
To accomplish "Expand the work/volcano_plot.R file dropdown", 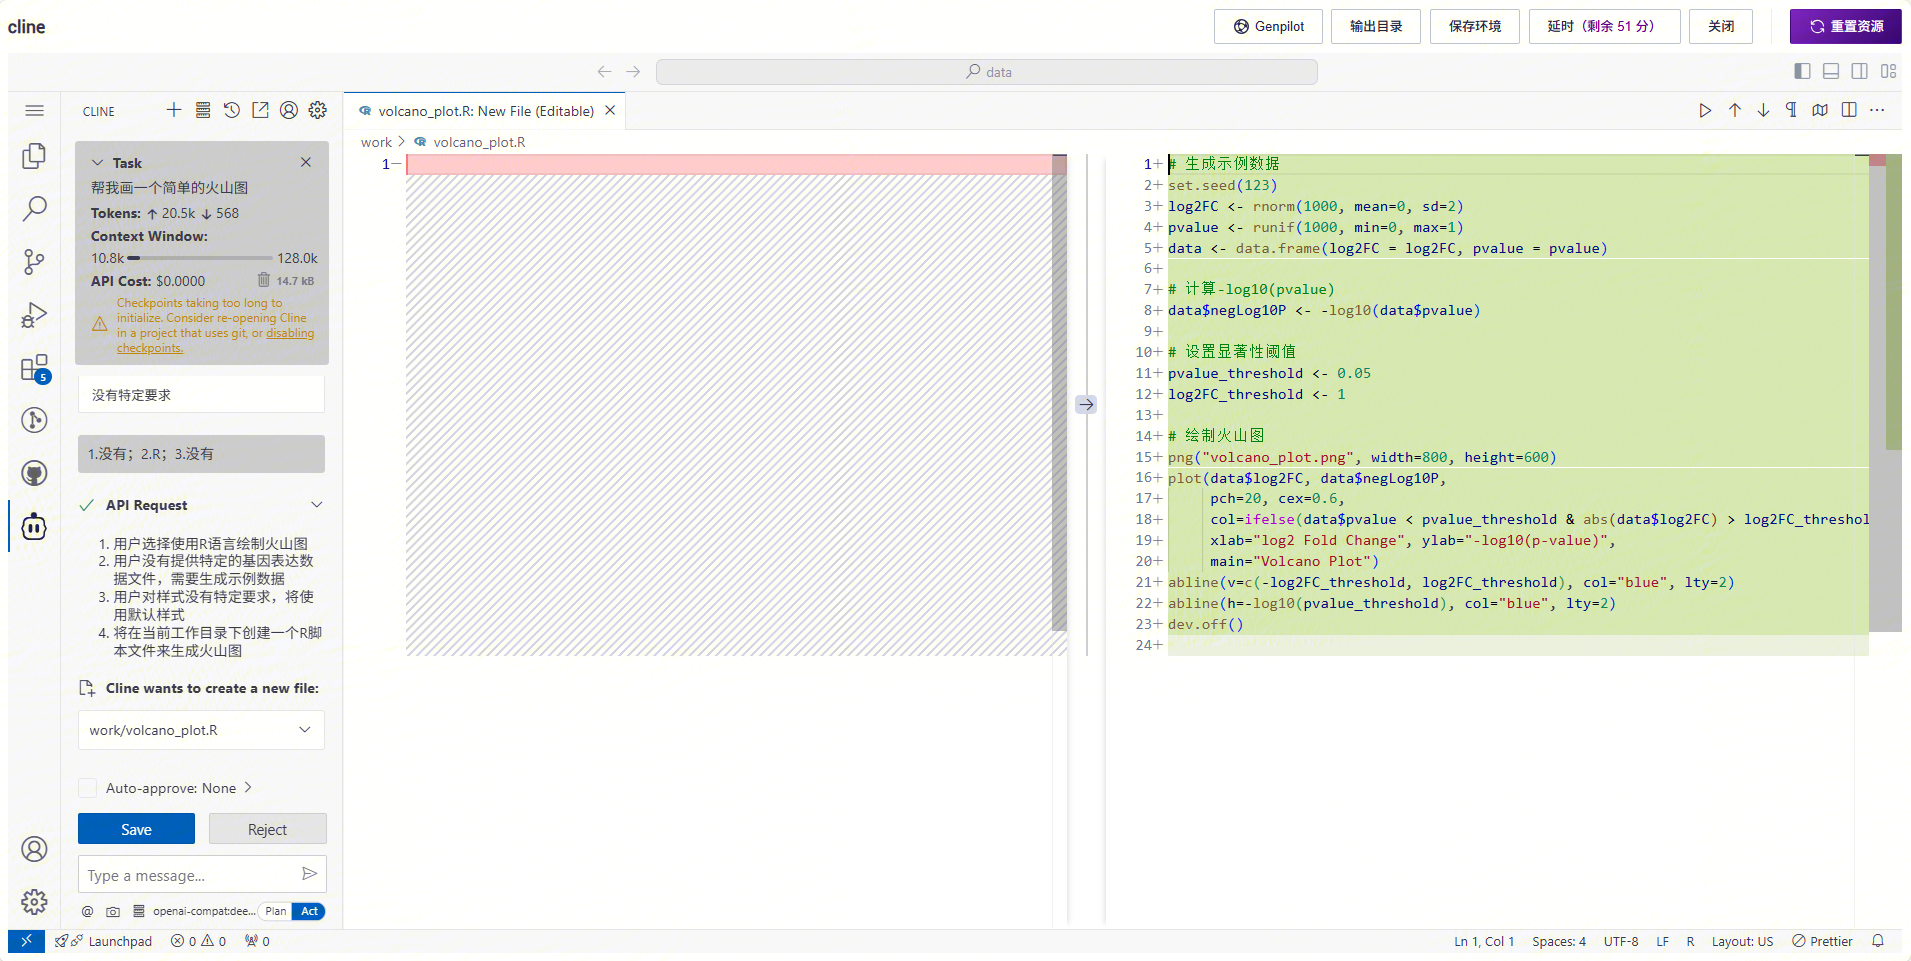I will point(305,730).
